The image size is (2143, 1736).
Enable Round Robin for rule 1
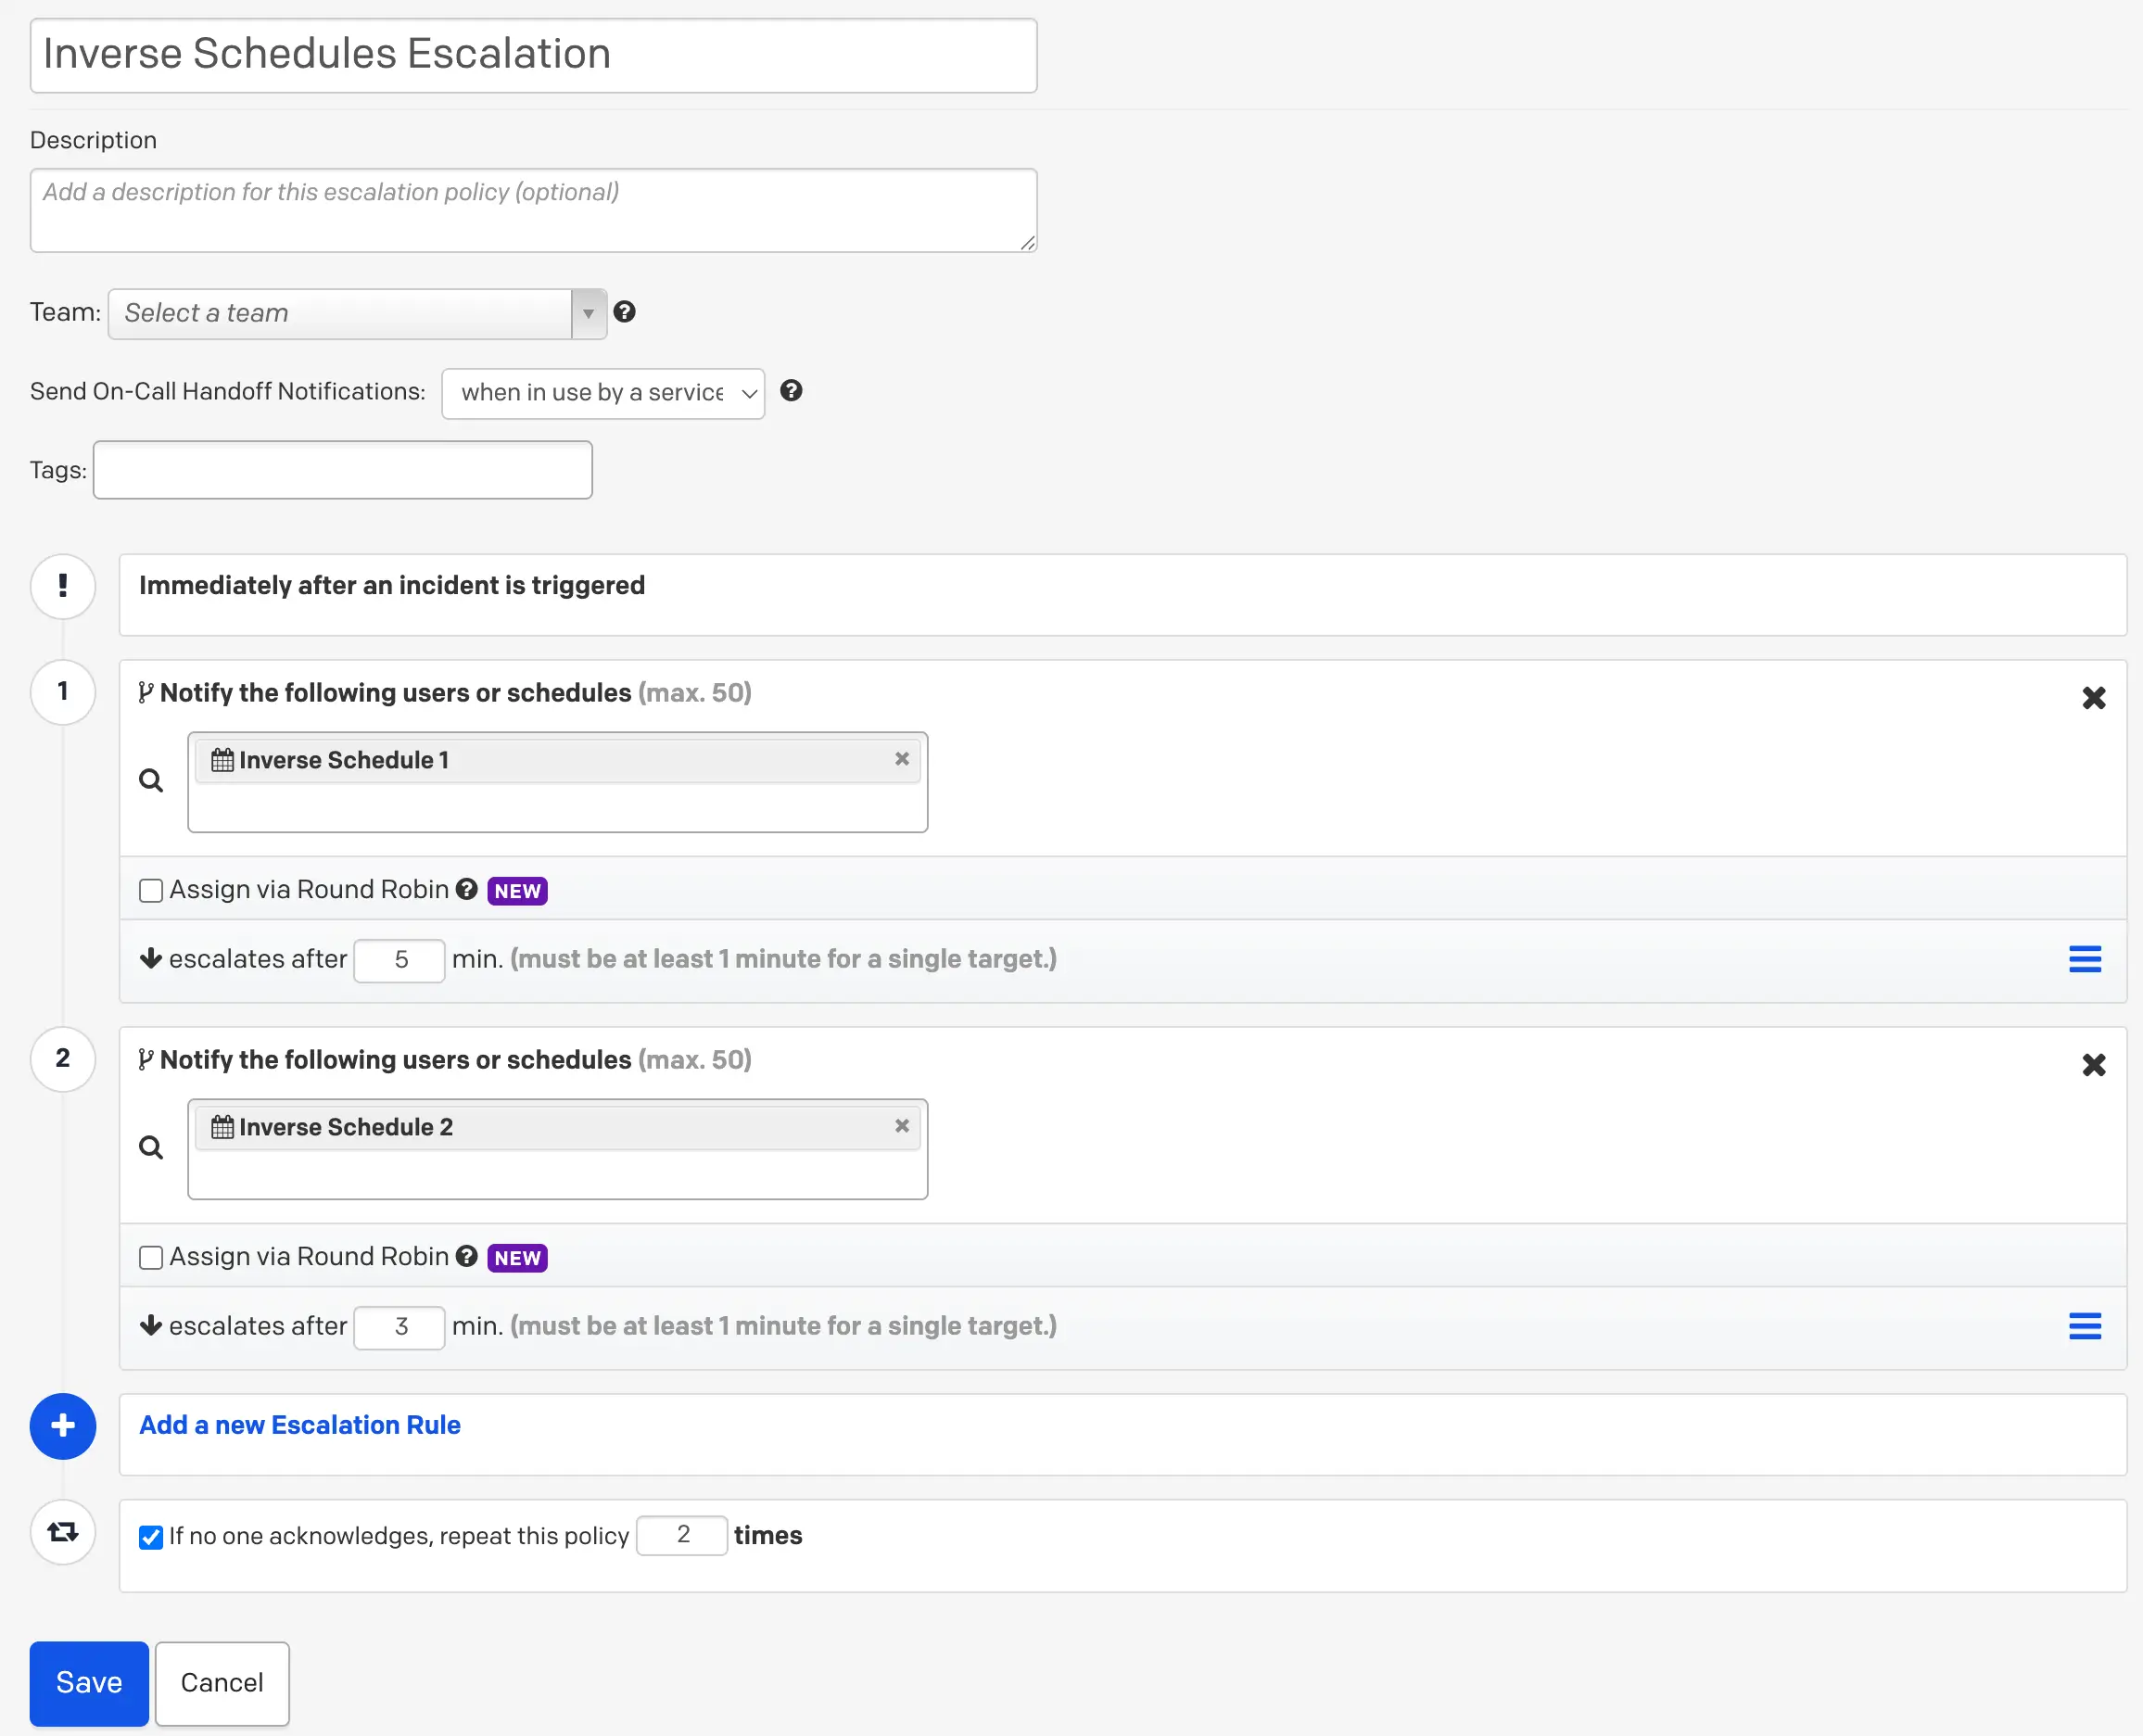coord(151,891)
